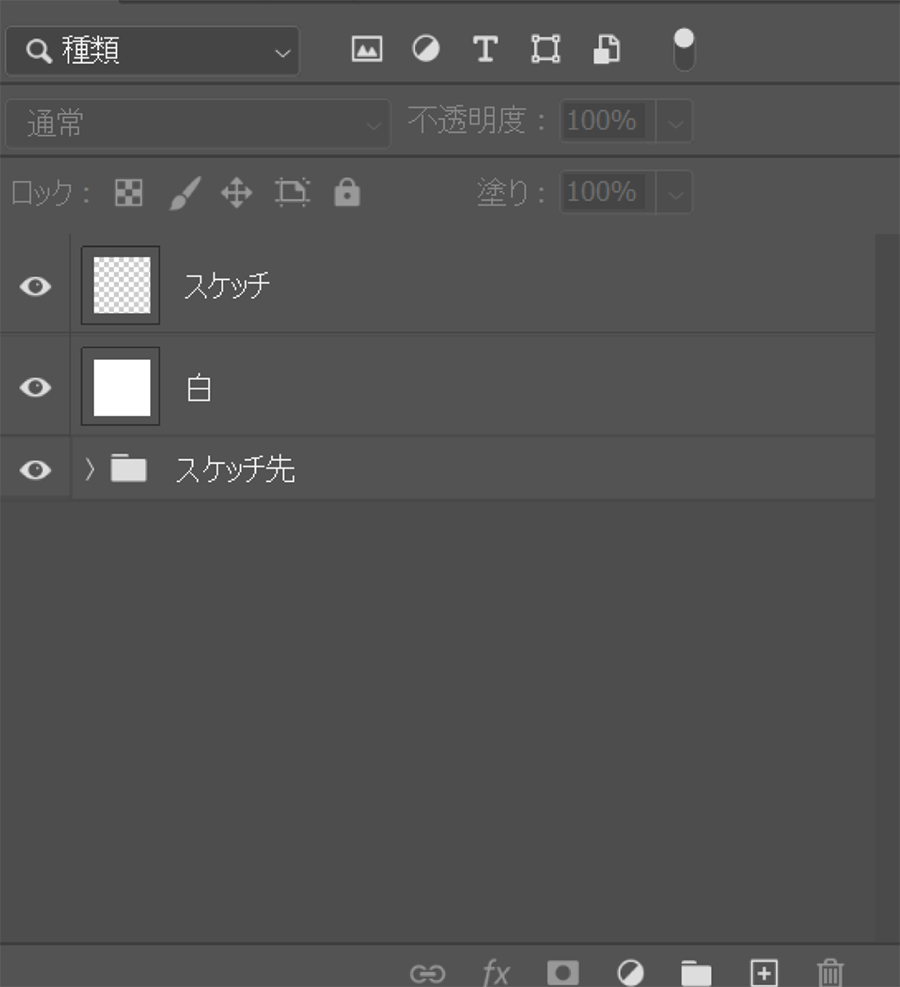900x987 pixels.
Task: Create a new layer
Action: 764,973
